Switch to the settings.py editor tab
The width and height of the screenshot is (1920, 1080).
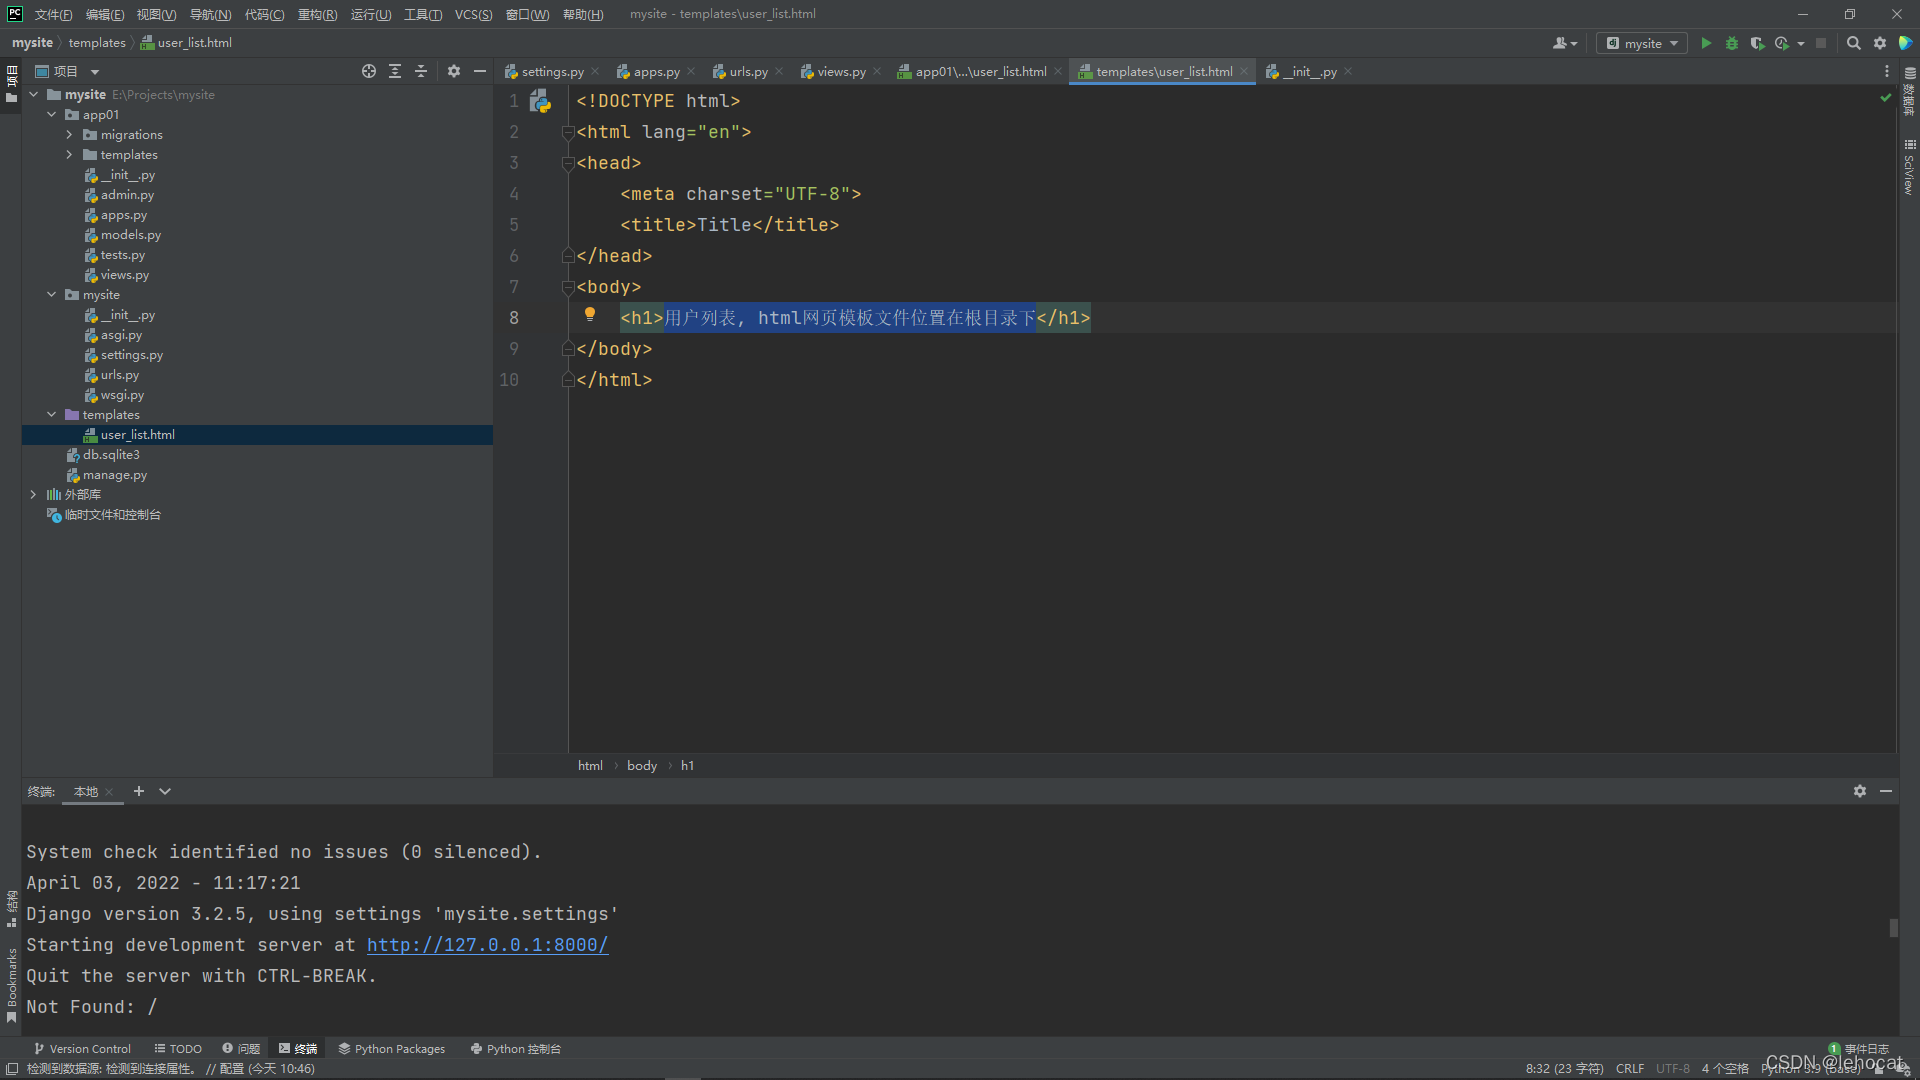552,72
